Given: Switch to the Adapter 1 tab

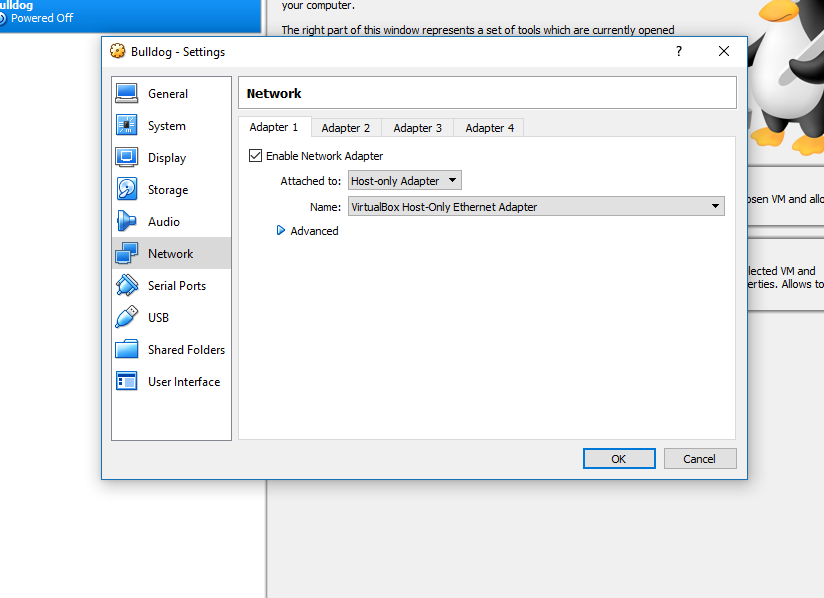Looking at the screenshot, I should click(x=274, y=127).
